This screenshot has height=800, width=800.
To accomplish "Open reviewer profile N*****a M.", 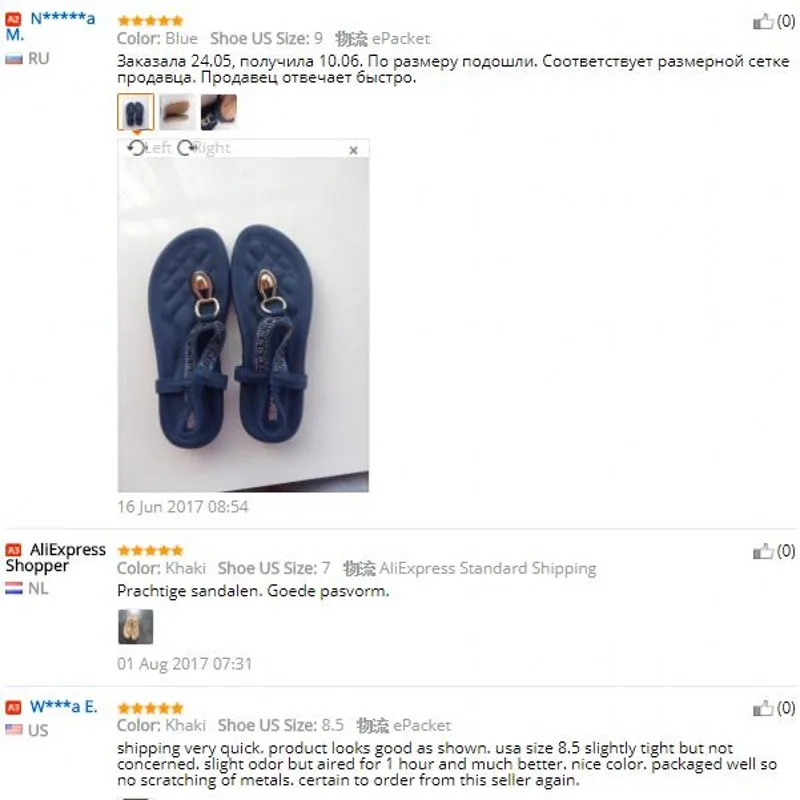I will (50, 27).
